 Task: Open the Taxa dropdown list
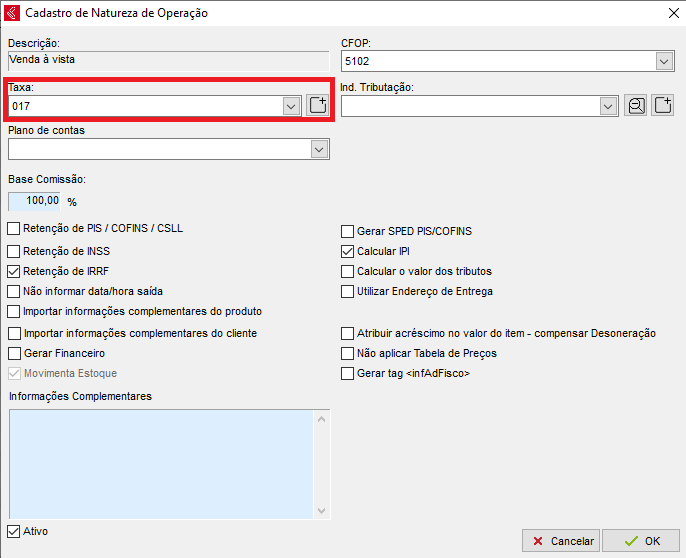pos(291,106)
